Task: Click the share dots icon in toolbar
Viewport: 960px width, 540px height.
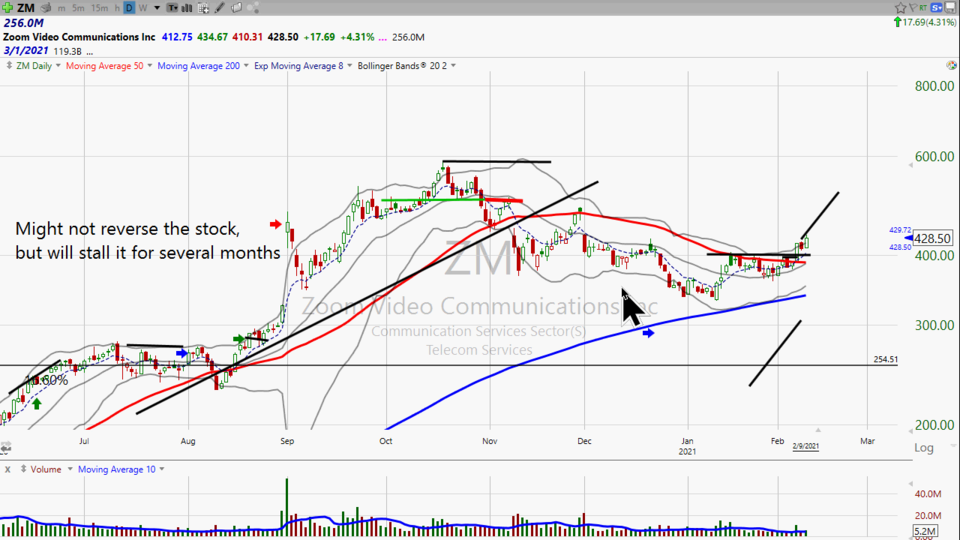Action: (x=253, y=8)
